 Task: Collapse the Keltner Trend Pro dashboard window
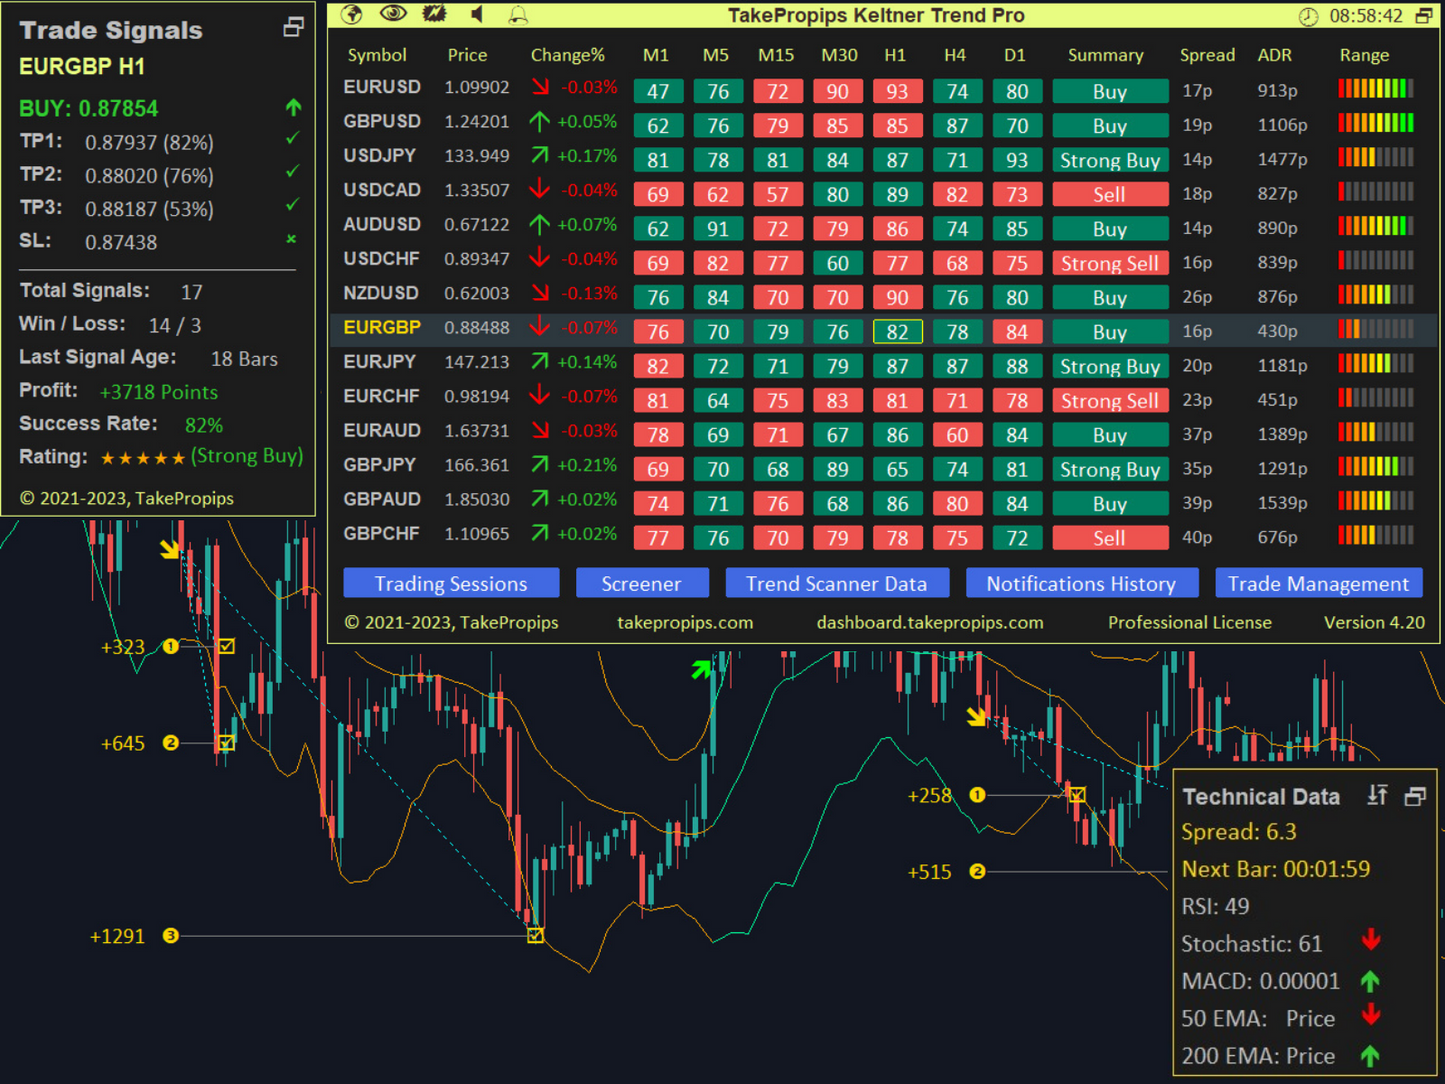point(1424,15)
